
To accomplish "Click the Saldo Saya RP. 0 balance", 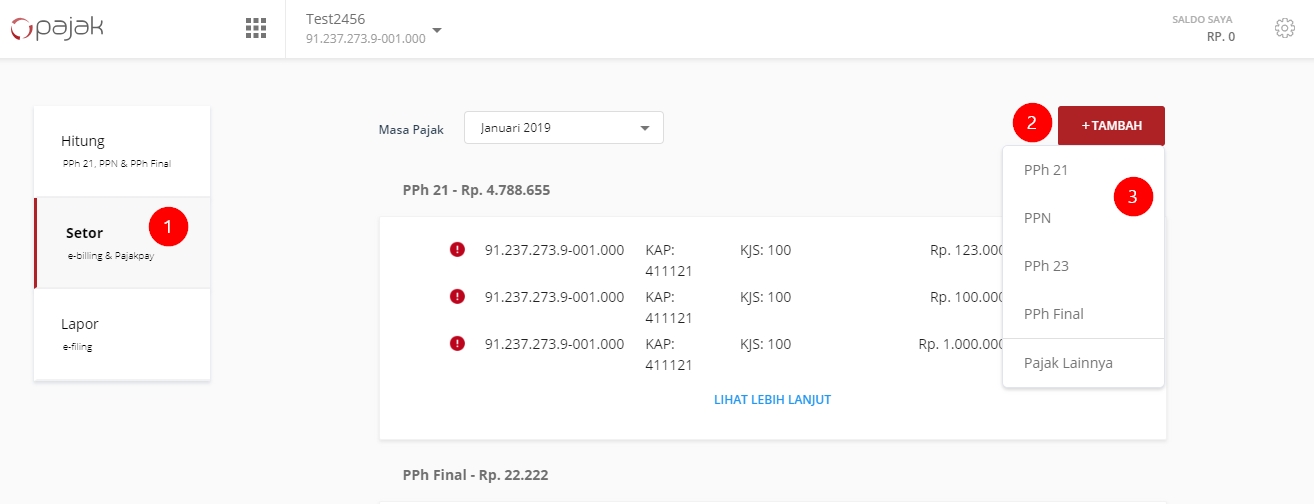I will pos(1203,28).
